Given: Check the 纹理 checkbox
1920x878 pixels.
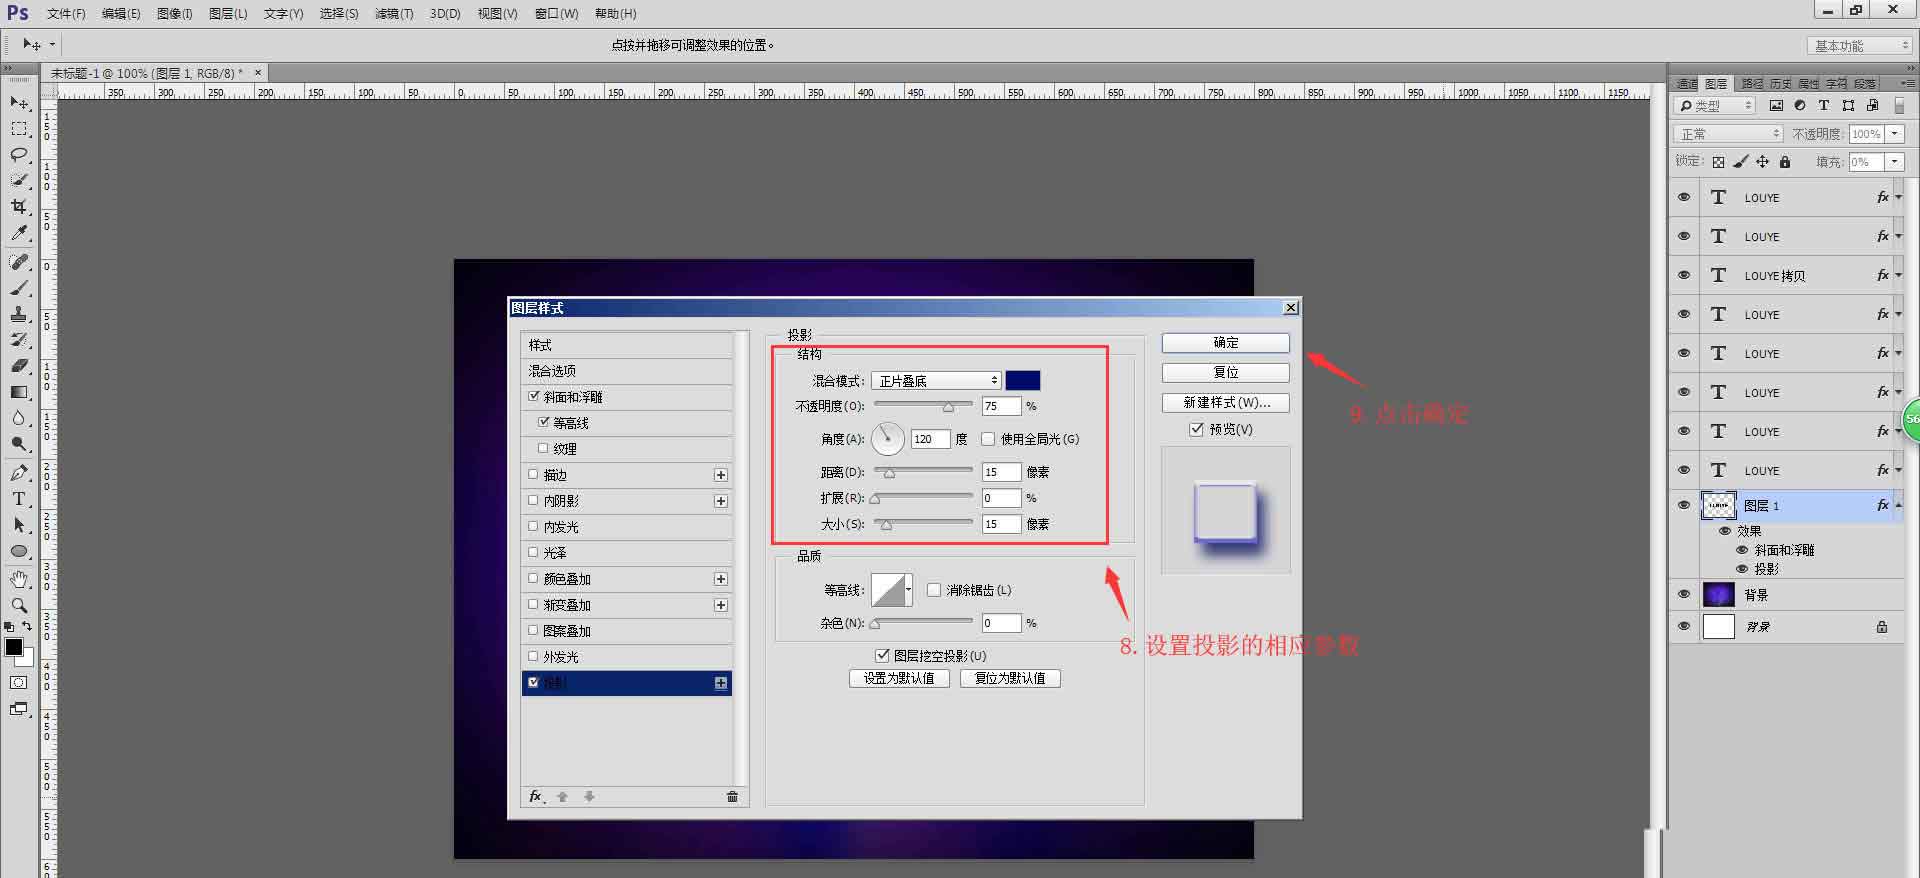Looking at the screenshot, I should (x=543, y=448).
